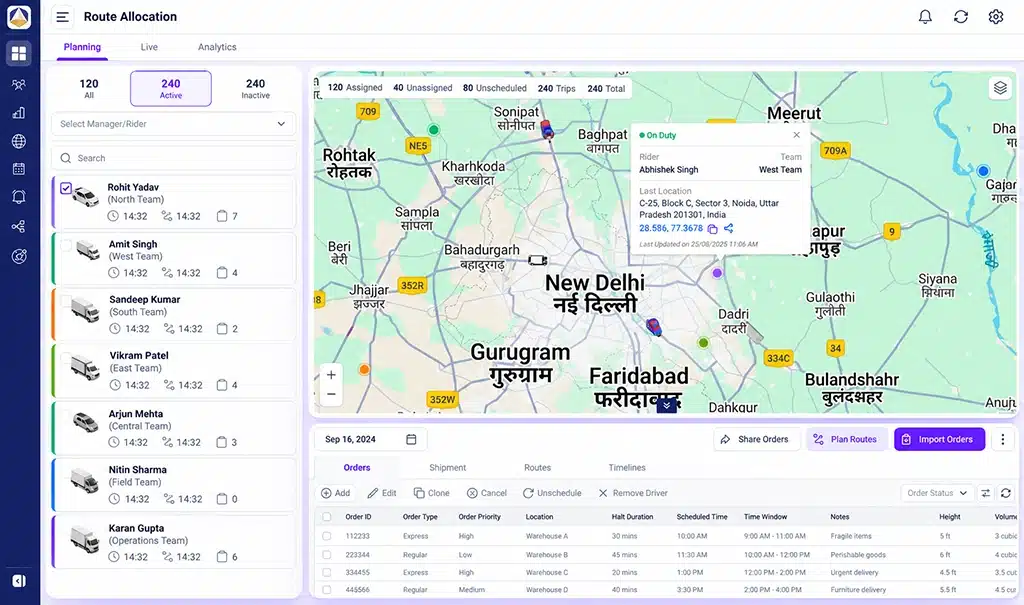Open the share nodes icon in sidebar
The height and width of the screenshot is (605, 1024).
(19, 227)
